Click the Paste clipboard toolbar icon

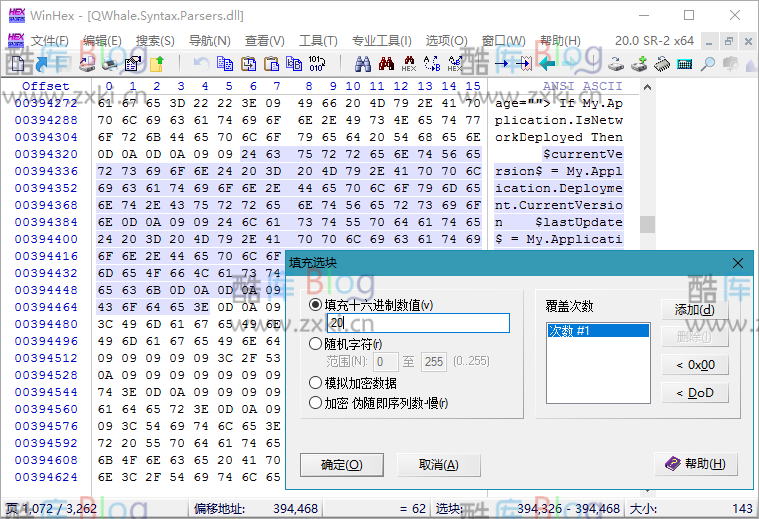tap(272, 63)
